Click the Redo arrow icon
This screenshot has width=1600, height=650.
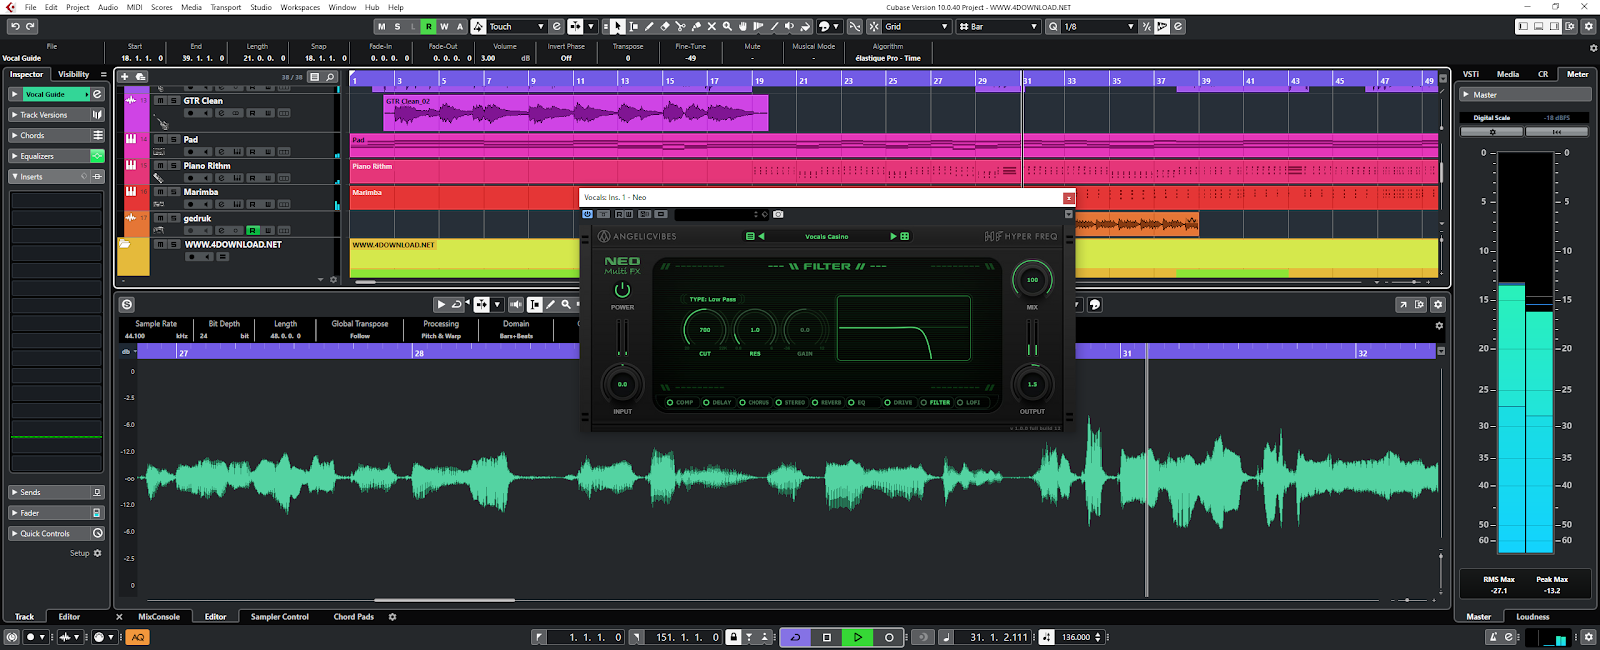click(x=30, y=27)
